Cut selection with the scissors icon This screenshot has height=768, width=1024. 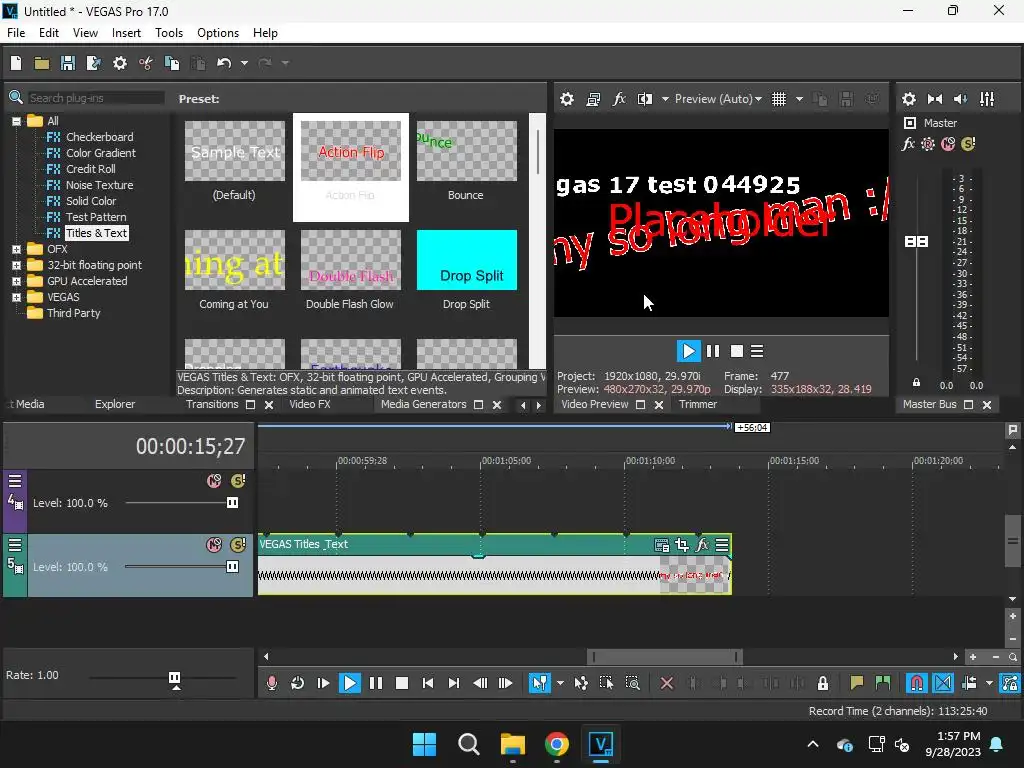tap(146, 63)
